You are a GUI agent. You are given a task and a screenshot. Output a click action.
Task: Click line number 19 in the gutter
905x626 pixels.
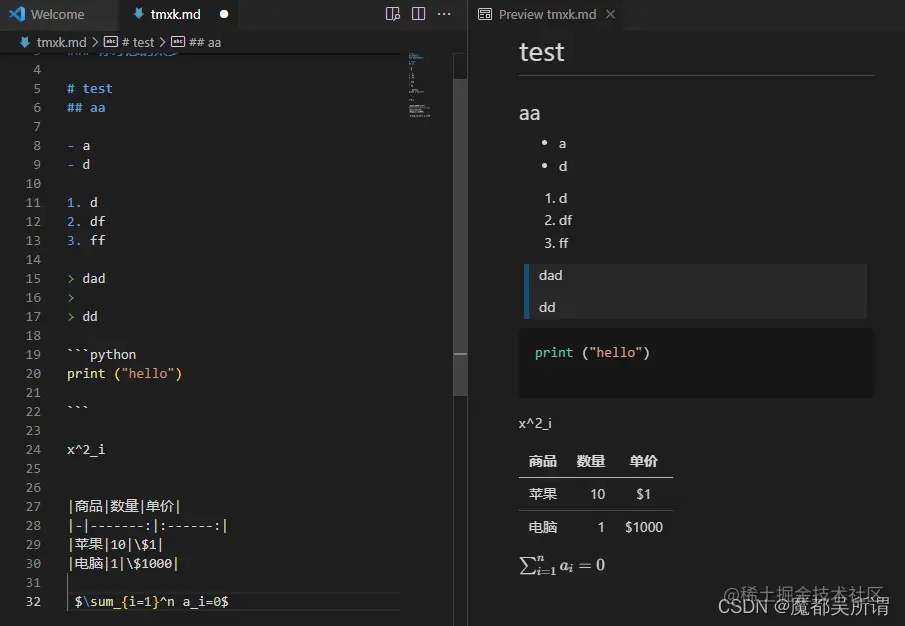pyautogui.click(x=33, y=355)
